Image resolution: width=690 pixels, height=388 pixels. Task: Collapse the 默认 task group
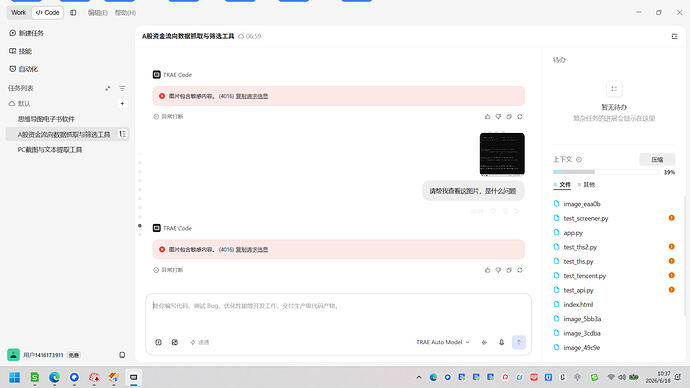pos(19,104)
